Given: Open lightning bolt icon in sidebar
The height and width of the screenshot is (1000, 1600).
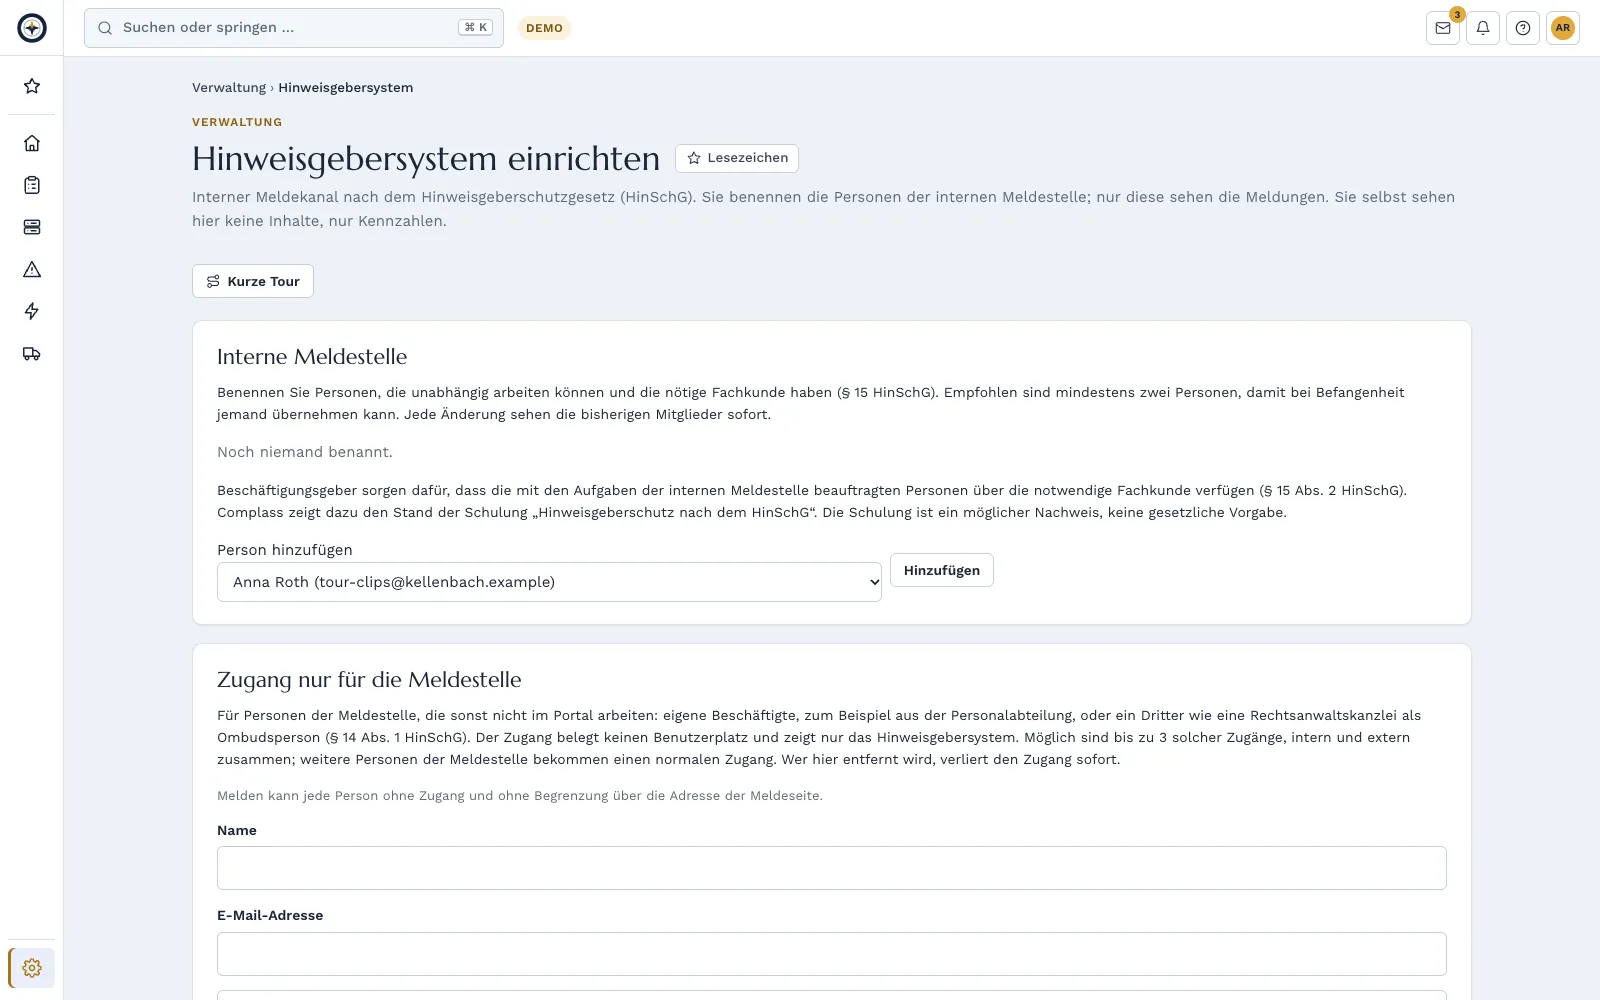Looking at the screenshot, I should pyautogui.click(x=32, y=311).
